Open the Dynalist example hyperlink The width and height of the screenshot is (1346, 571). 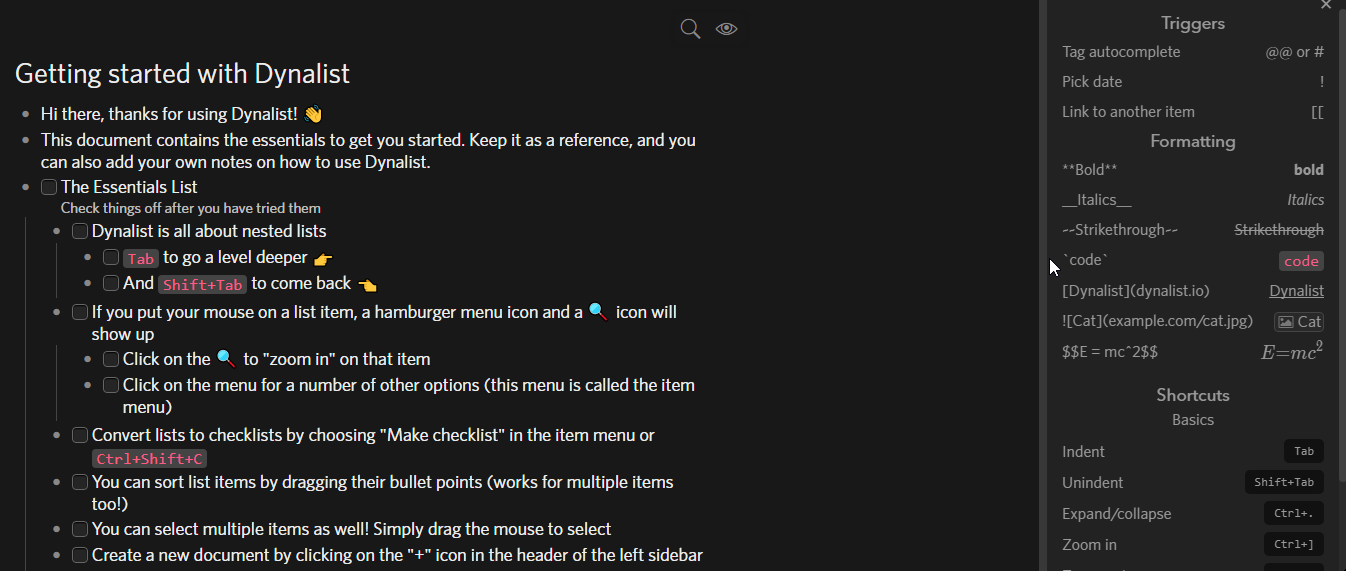1296,291
